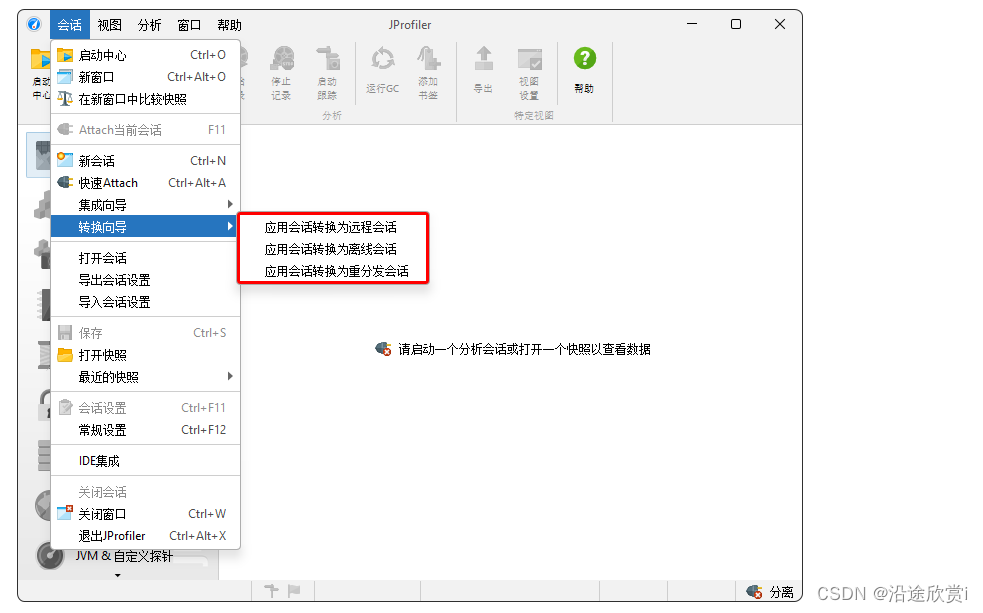Image resolution: width=983 pixels, height=613 pixels.
Task: Open the 帮助 menu in menu bar
Action: (229, 25)
